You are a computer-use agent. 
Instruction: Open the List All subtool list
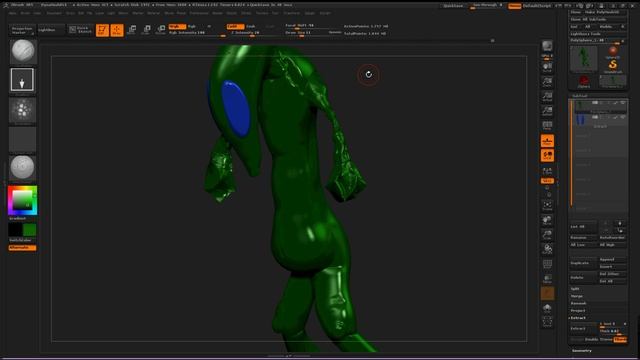pyautogui.click(x=583, y=227)
